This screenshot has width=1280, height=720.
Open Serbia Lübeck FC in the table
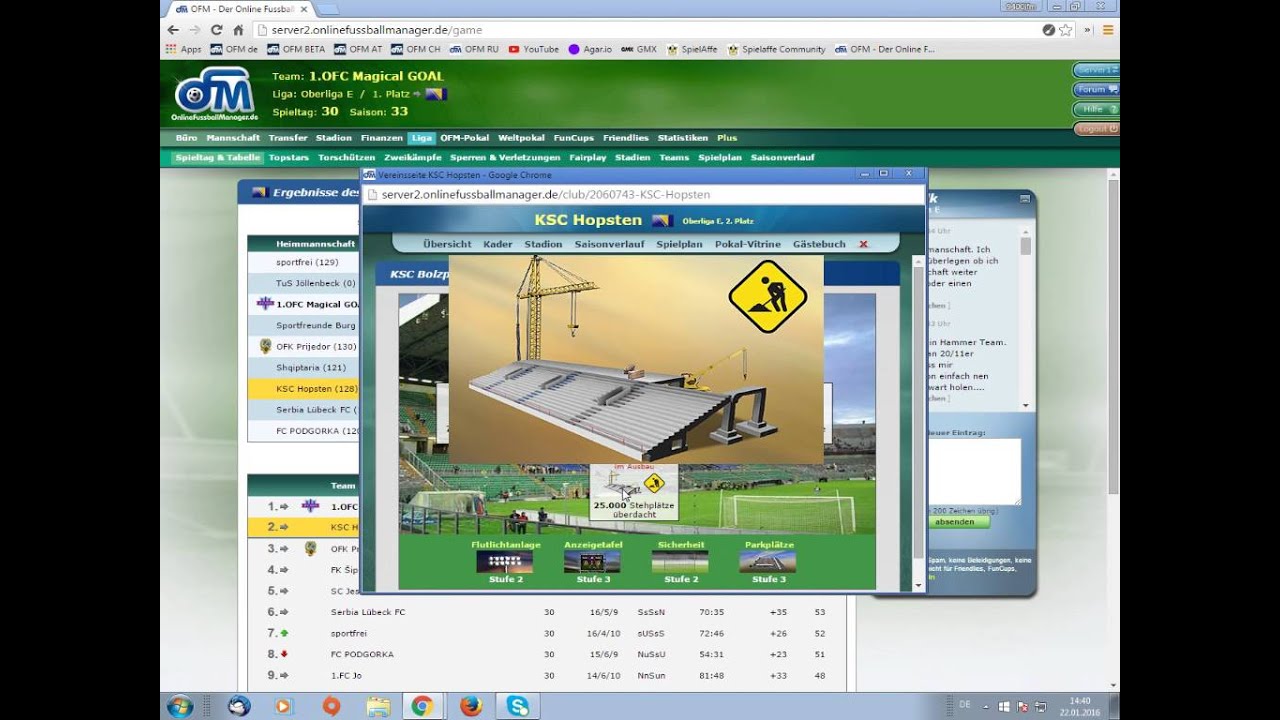pyautogui.click(x=368, y=612)
